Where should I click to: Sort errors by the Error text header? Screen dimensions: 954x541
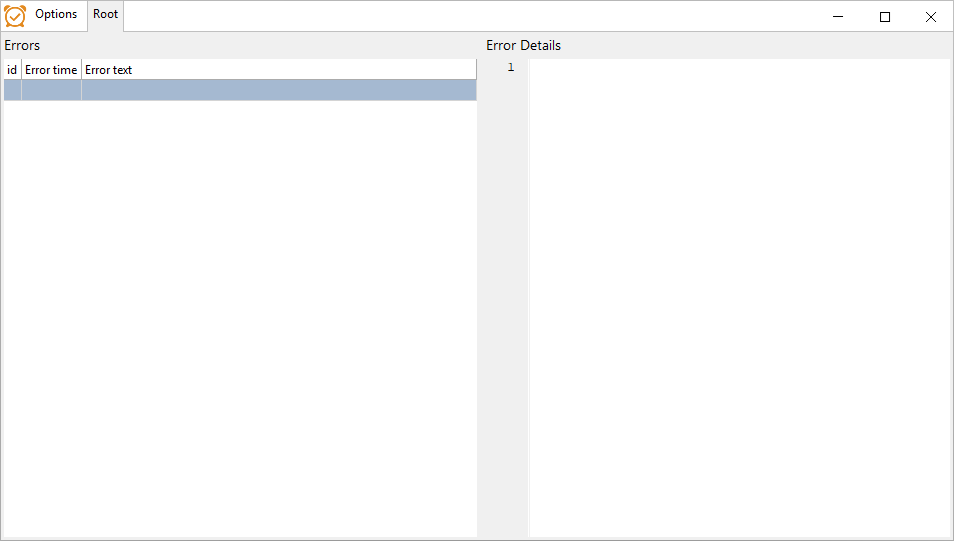[279, 70]
